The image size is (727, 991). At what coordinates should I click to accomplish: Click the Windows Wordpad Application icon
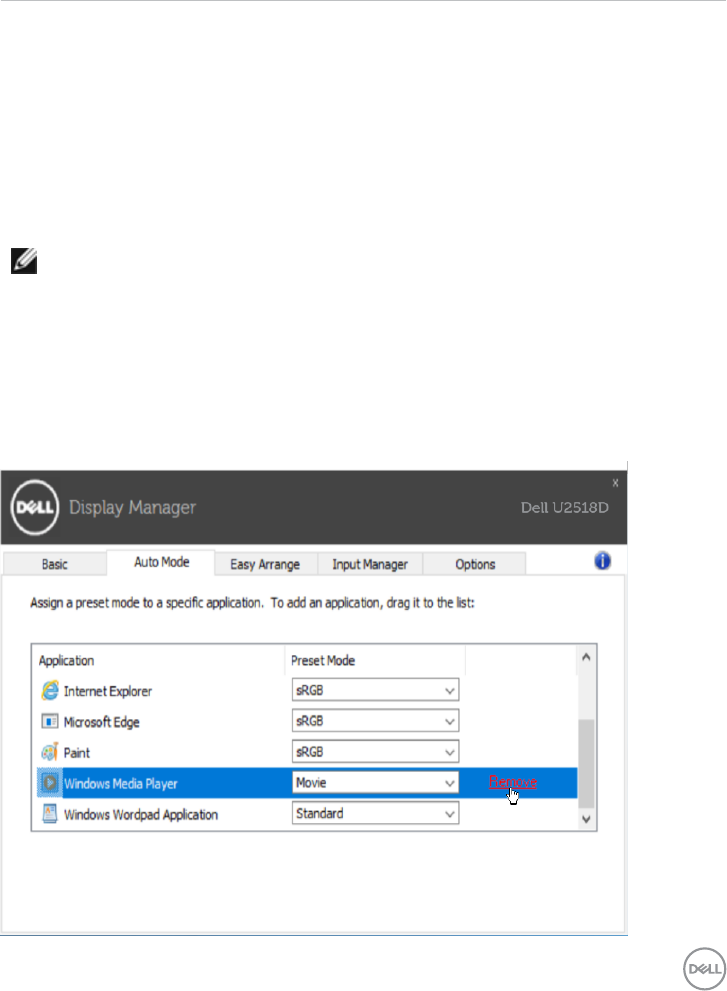(x=50, y=814)
